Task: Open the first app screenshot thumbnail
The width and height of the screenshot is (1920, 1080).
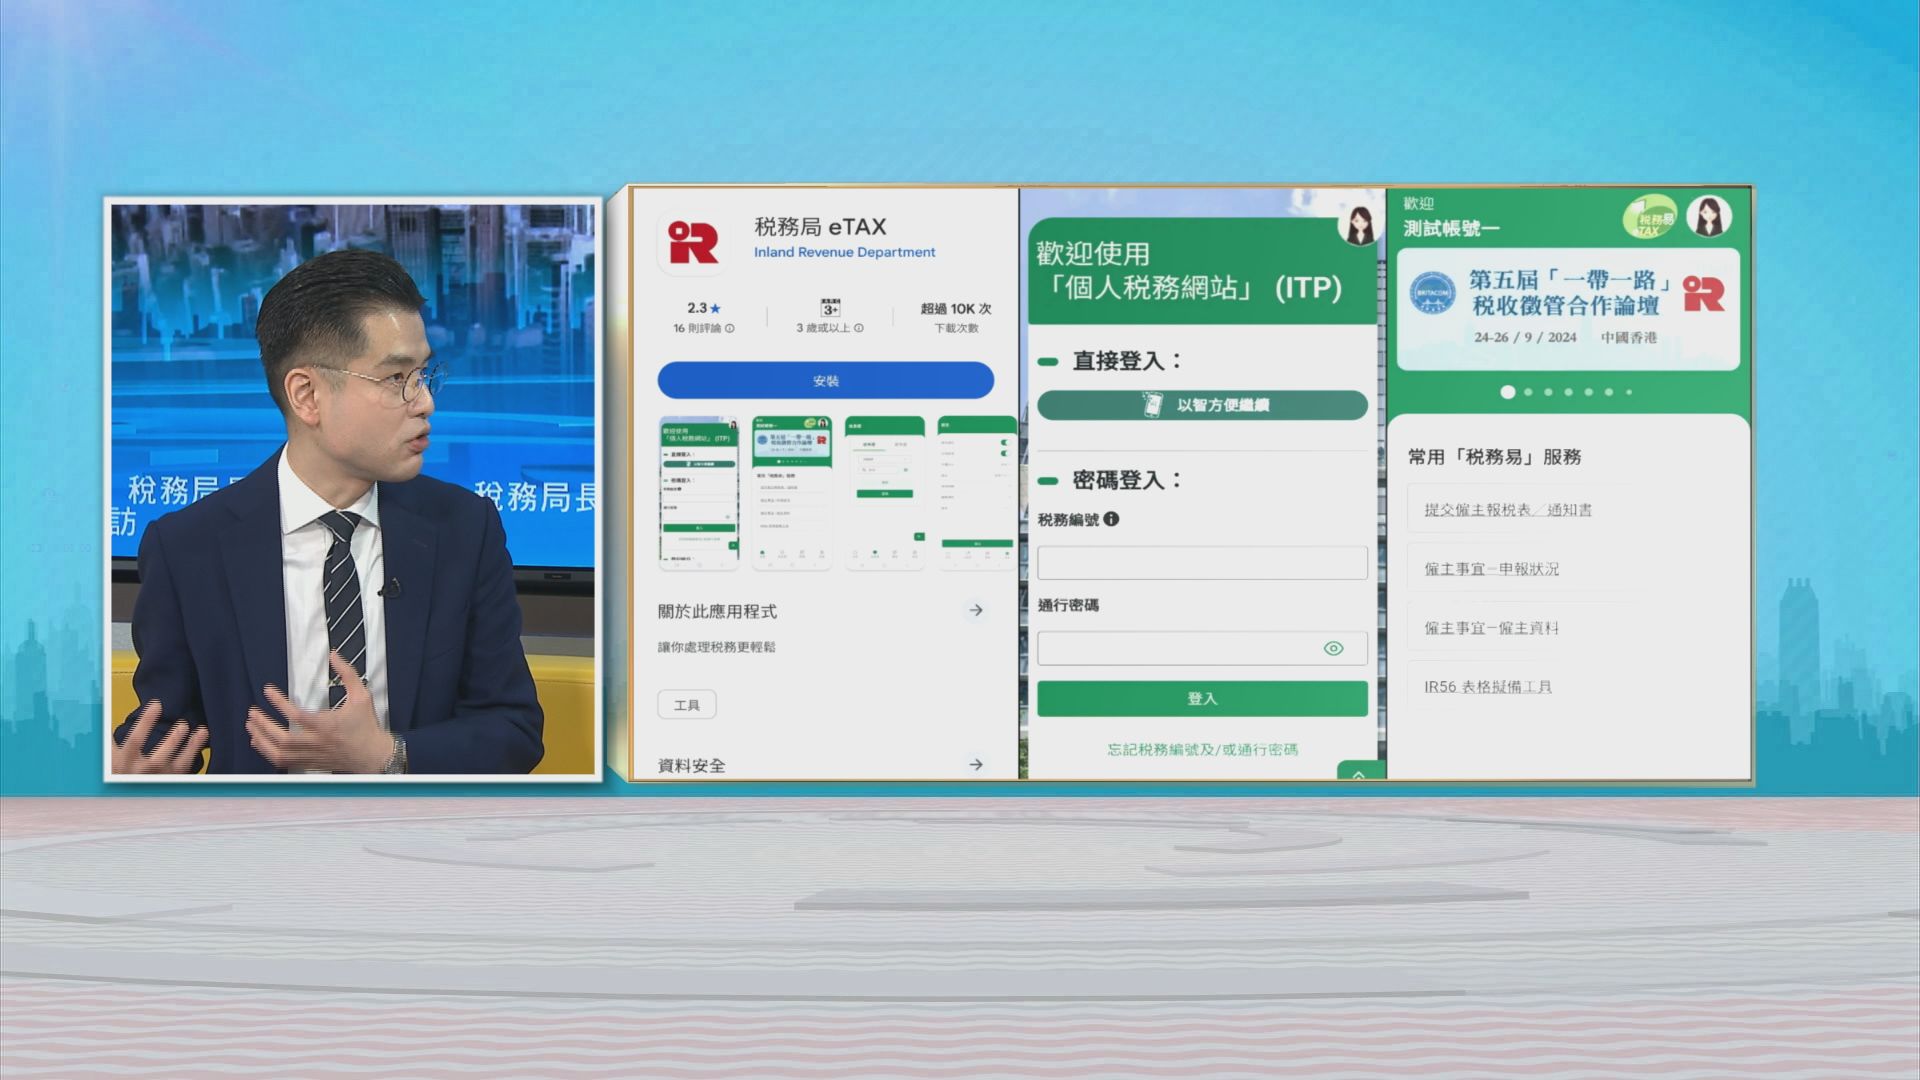Action: tap(699, 493)
